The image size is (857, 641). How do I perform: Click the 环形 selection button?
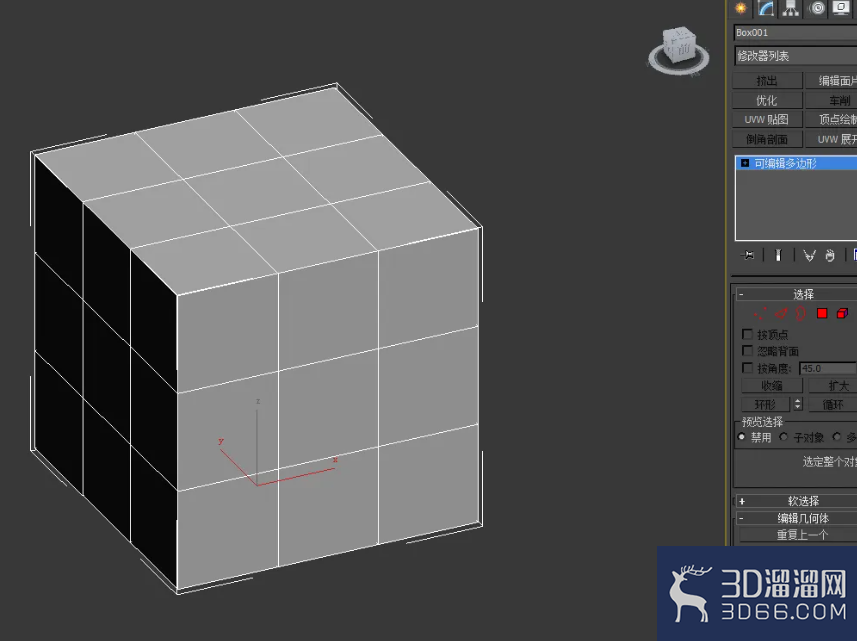(765, 405)
